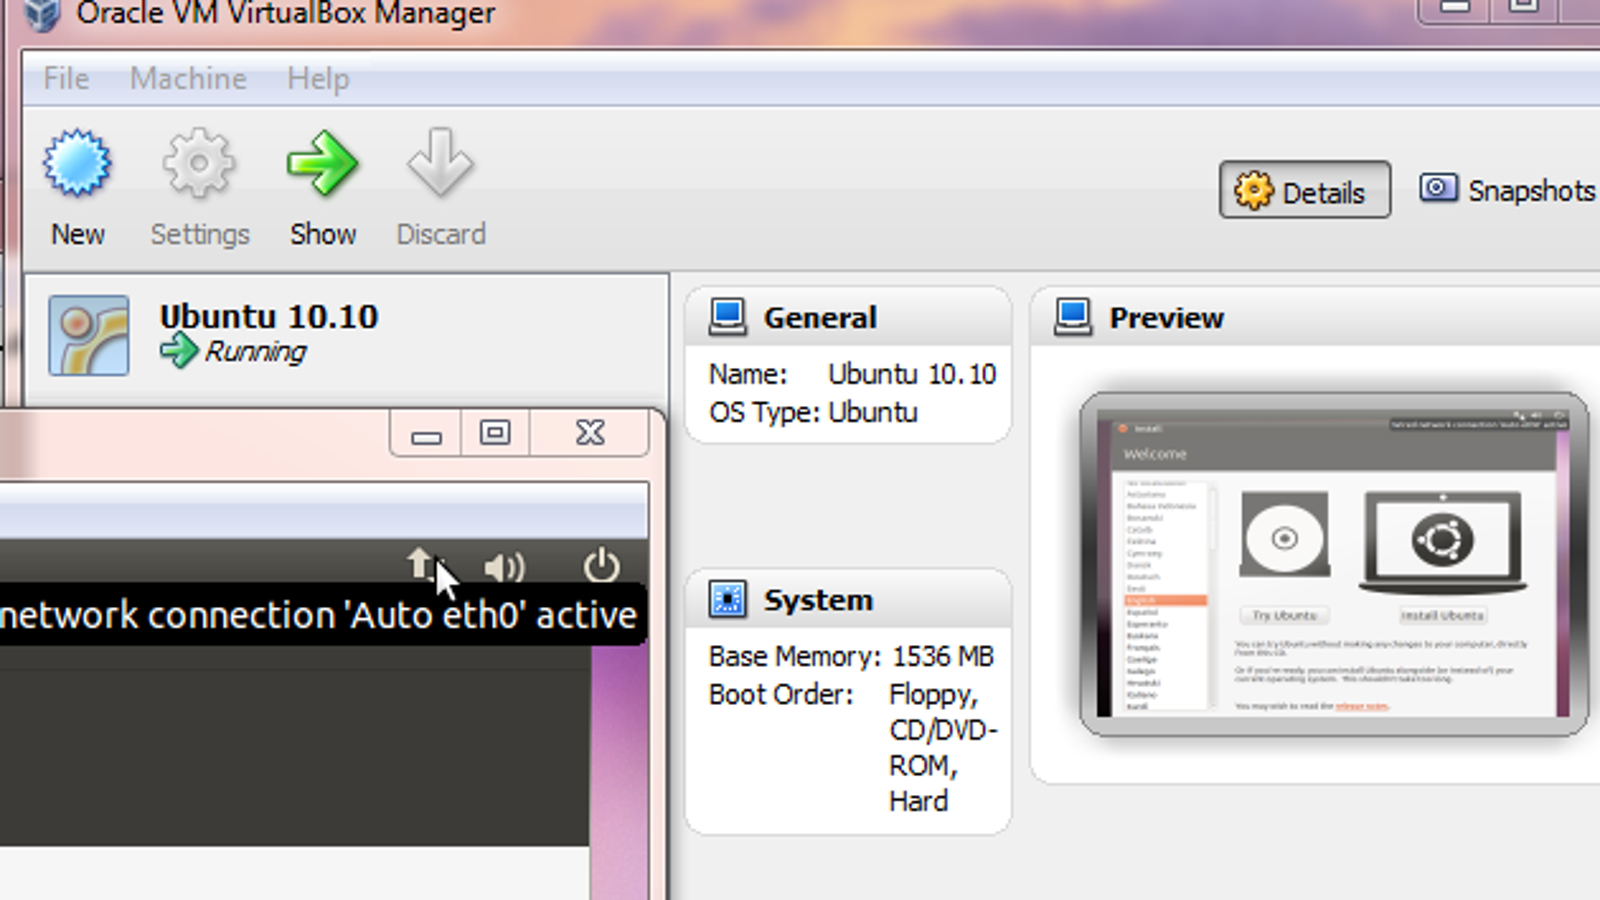Click the network indicator in Ubuntu panel

click(x=422, y=565)
